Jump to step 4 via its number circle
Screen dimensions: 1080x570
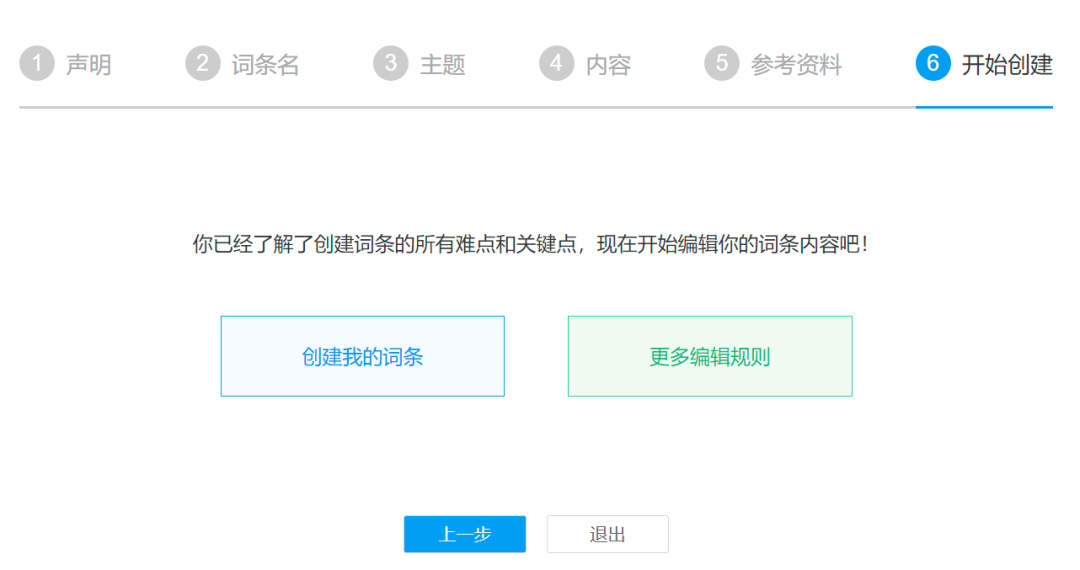pyautogui.click(x=556, y=64)
